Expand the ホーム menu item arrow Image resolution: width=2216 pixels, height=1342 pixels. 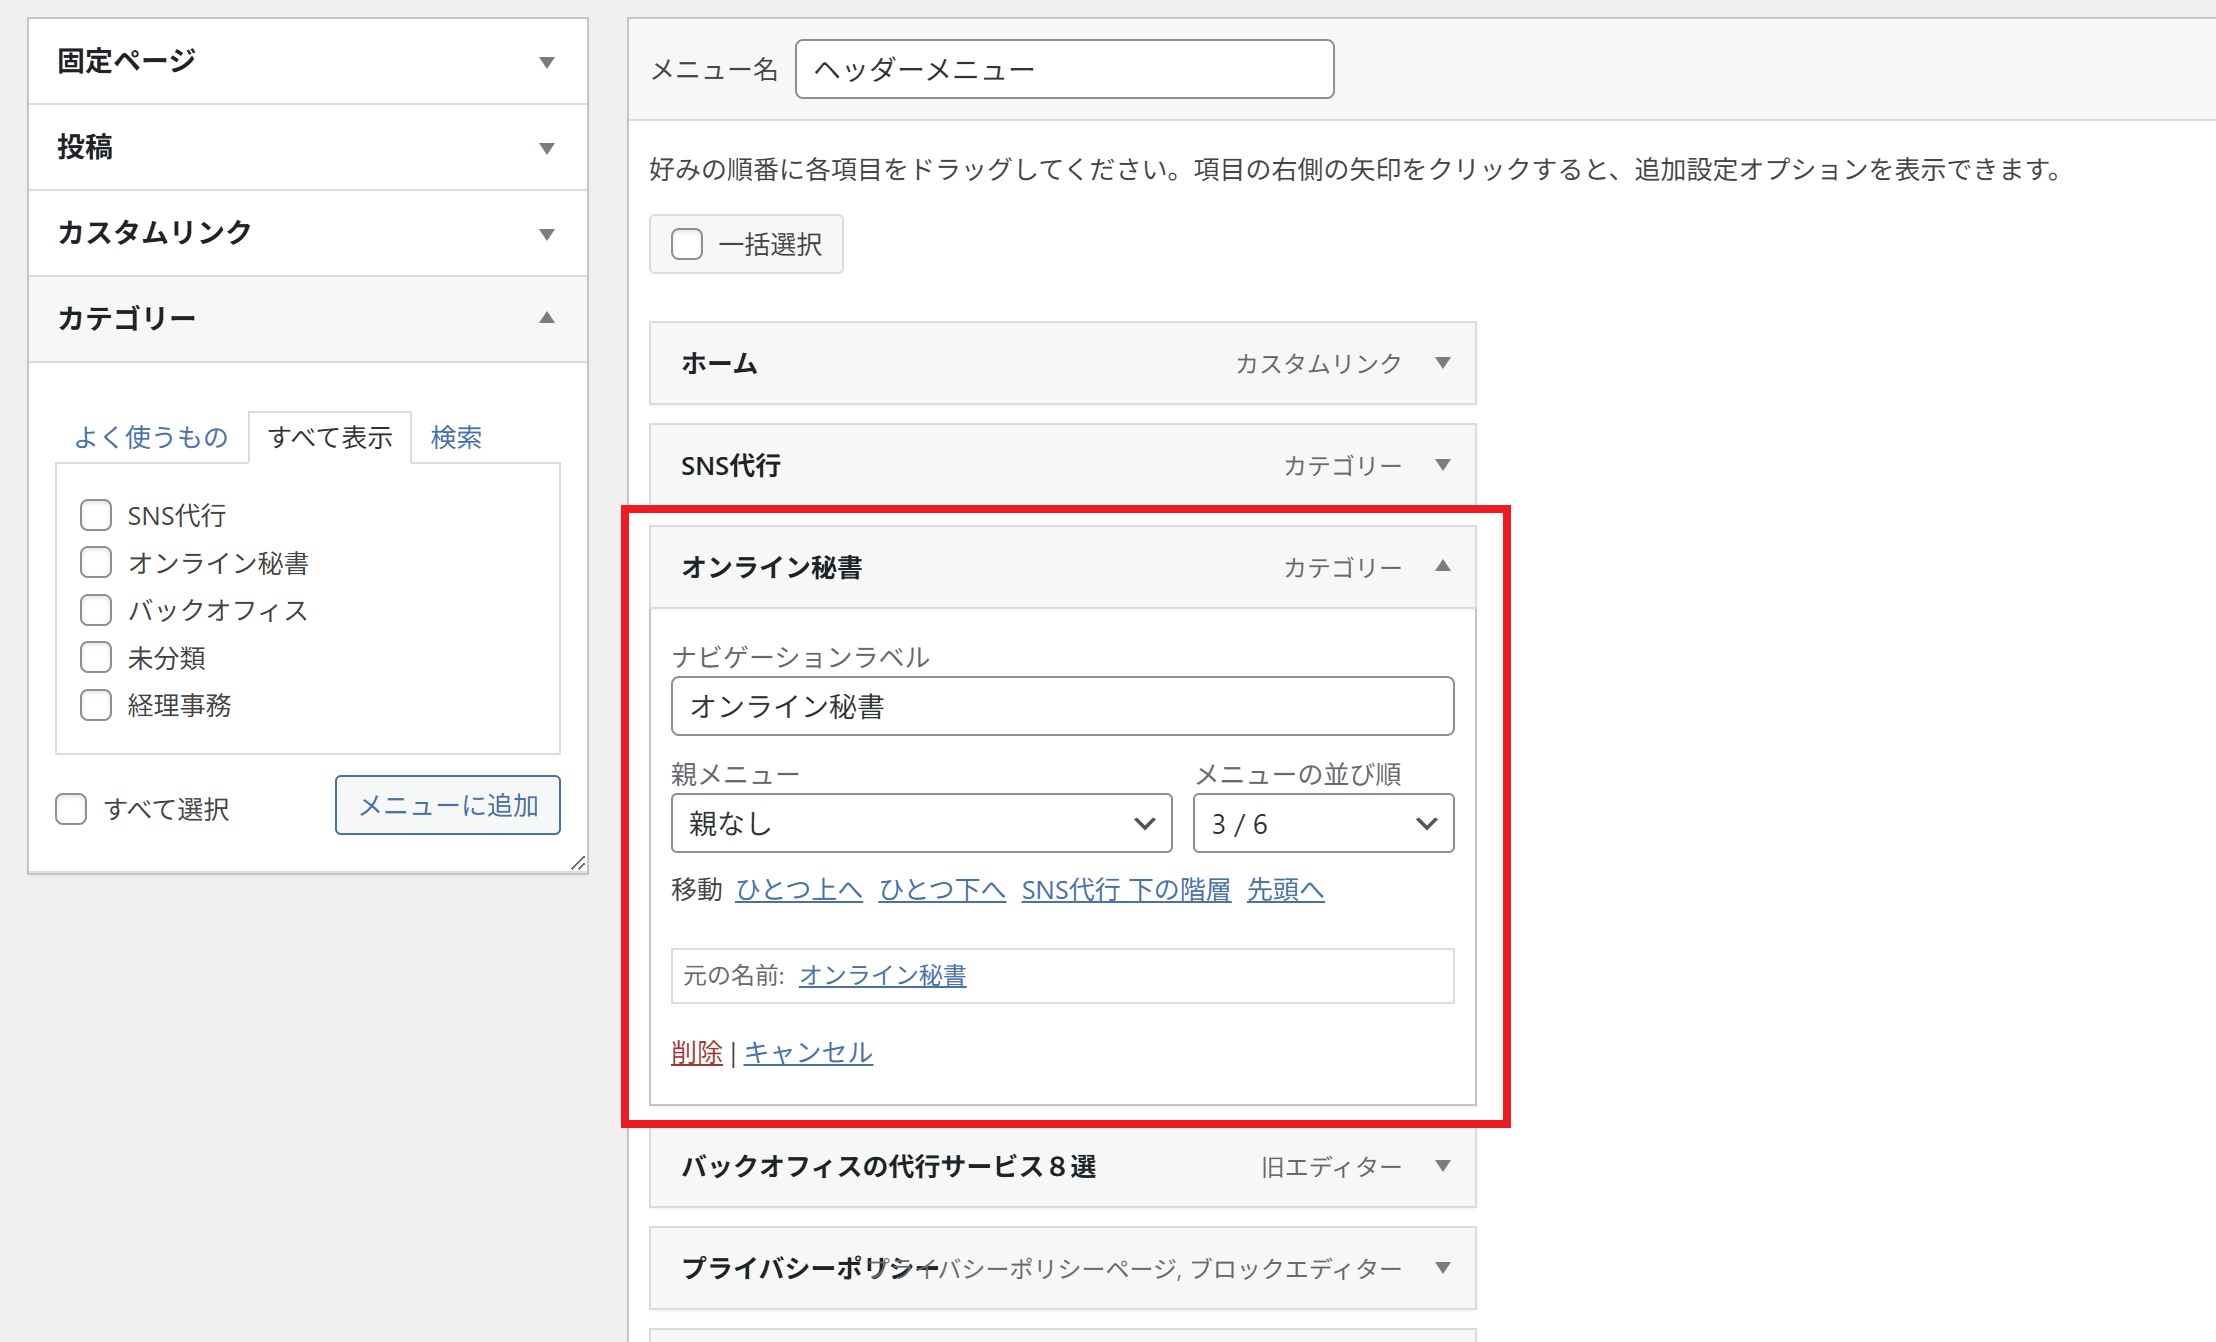tap(1442, 363)
